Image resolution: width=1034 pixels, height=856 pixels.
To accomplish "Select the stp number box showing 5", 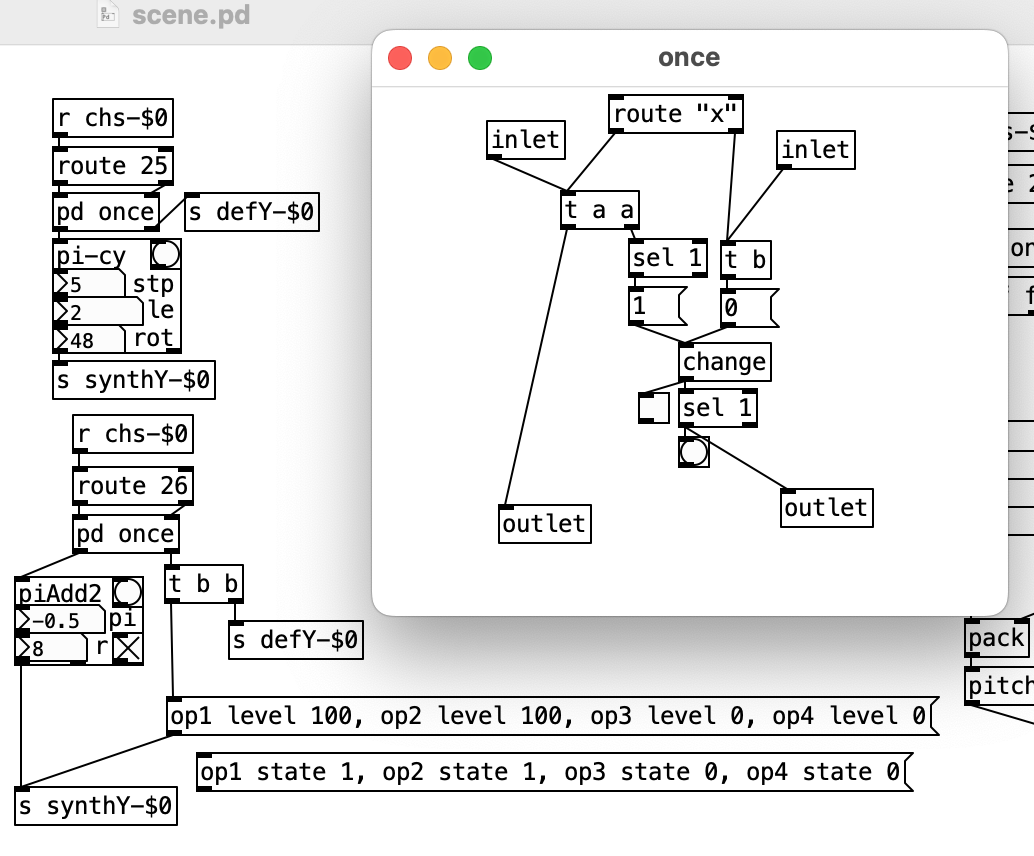I will pos(89,284).
